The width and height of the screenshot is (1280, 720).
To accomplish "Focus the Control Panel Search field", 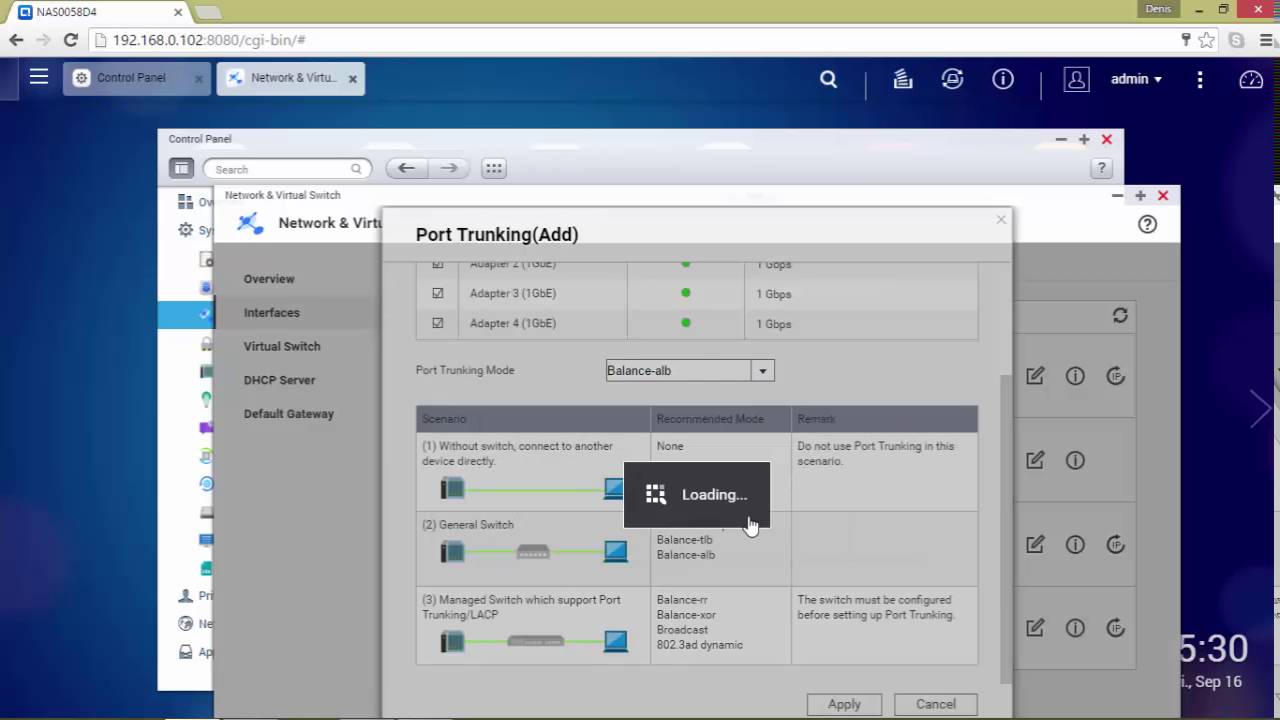I will pyautogui.click(x=287, y=169).
